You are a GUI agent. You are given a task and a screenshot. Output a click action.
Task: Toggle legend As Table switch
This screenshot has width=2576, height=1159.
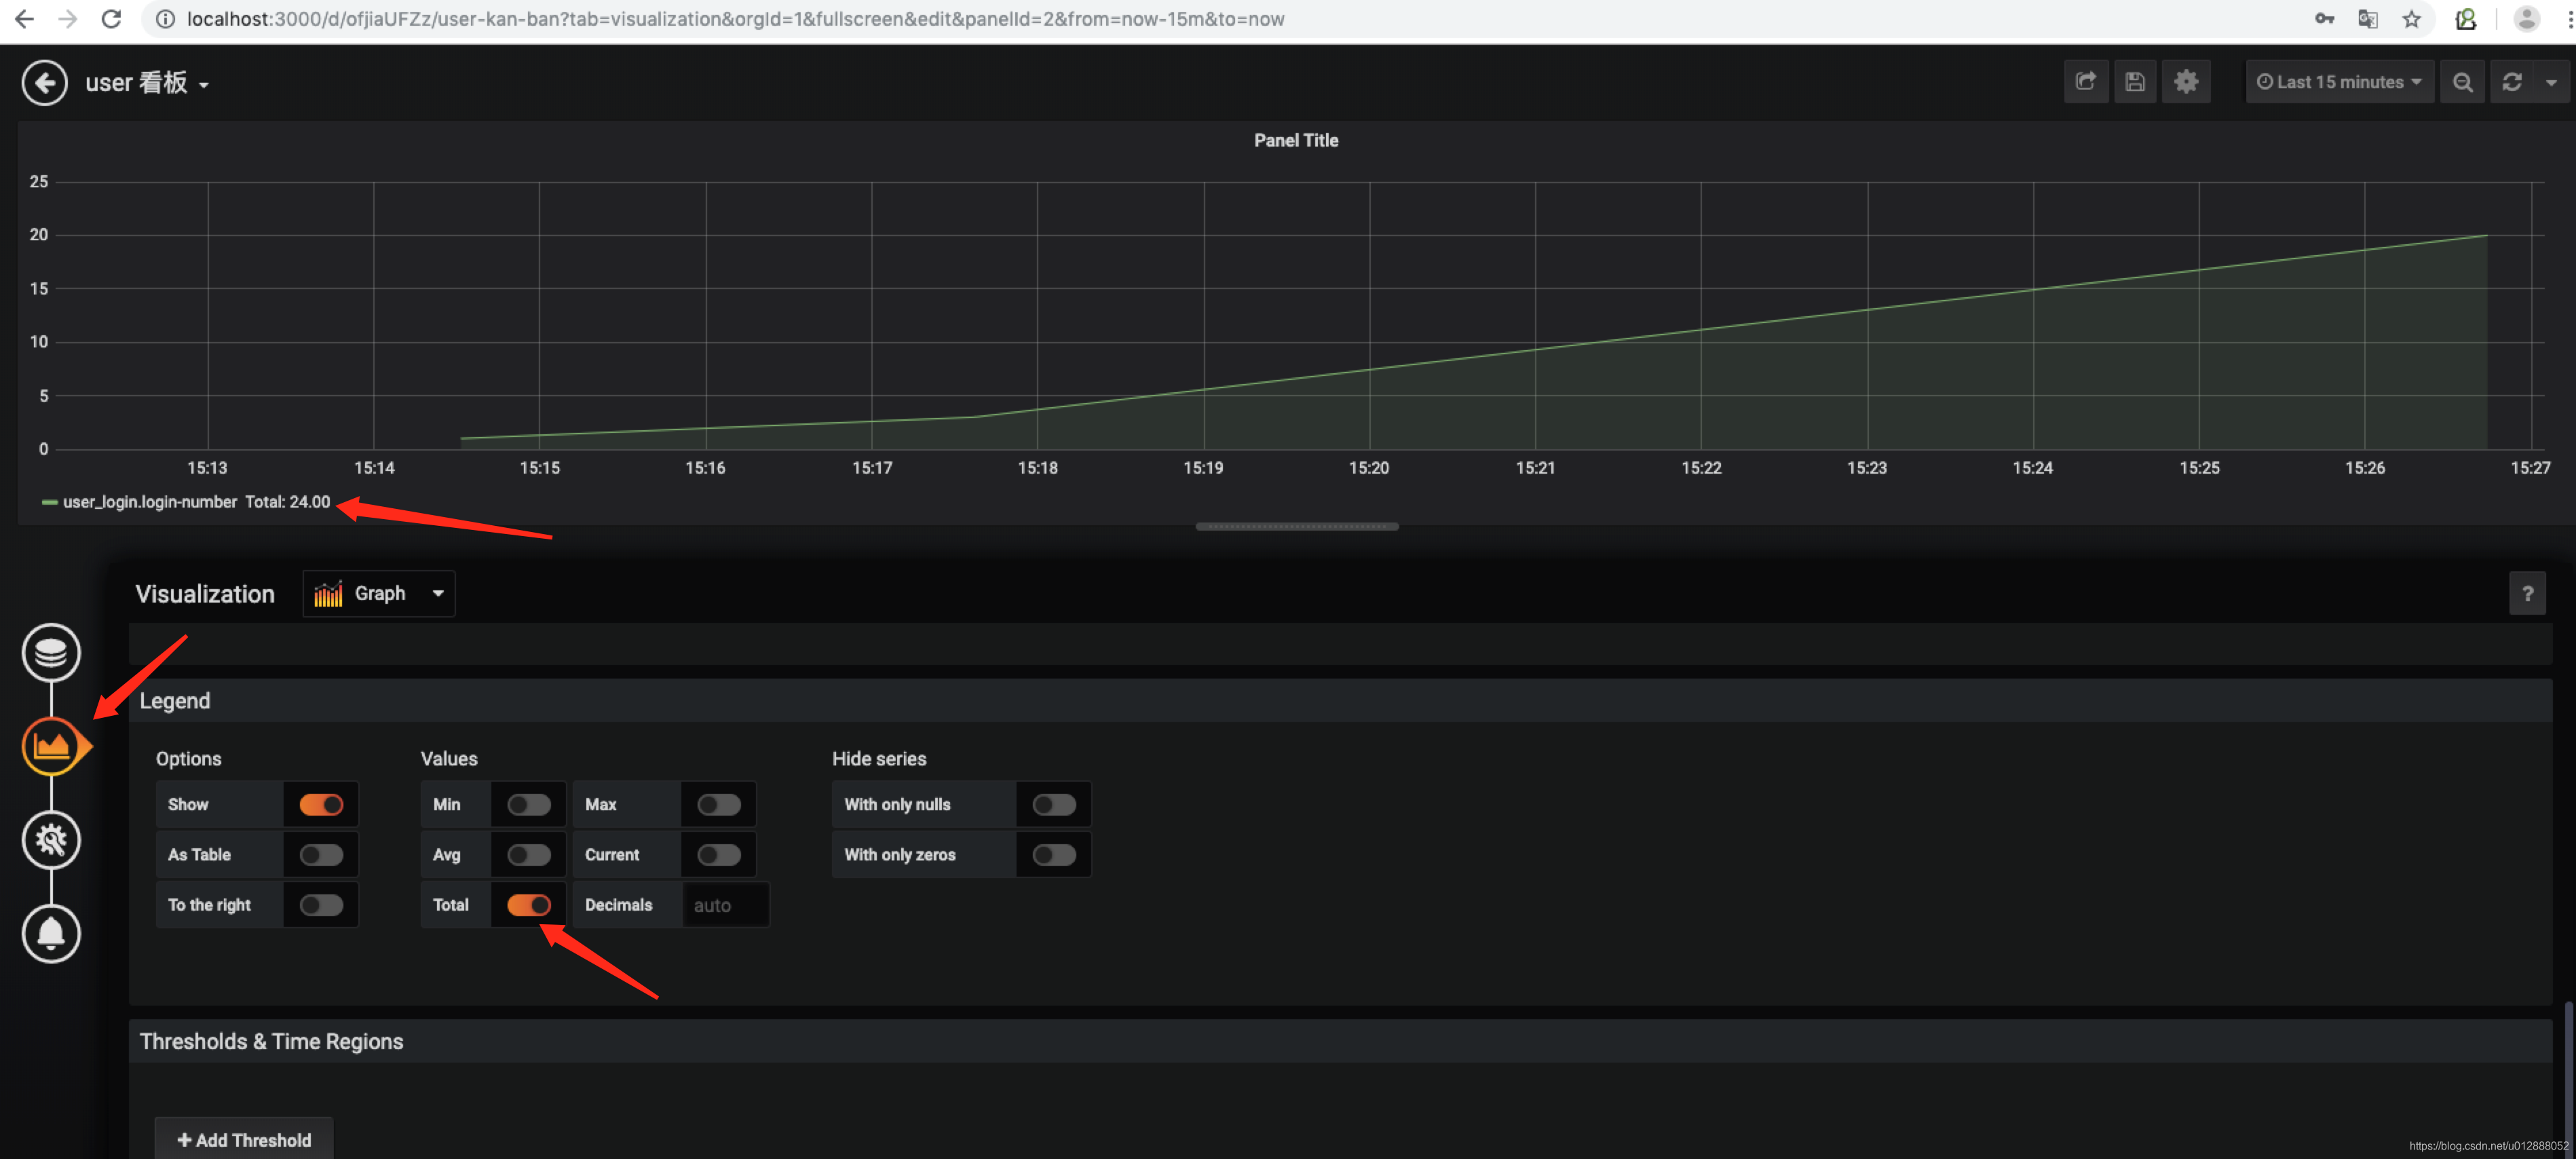click(x=321, y=855)
